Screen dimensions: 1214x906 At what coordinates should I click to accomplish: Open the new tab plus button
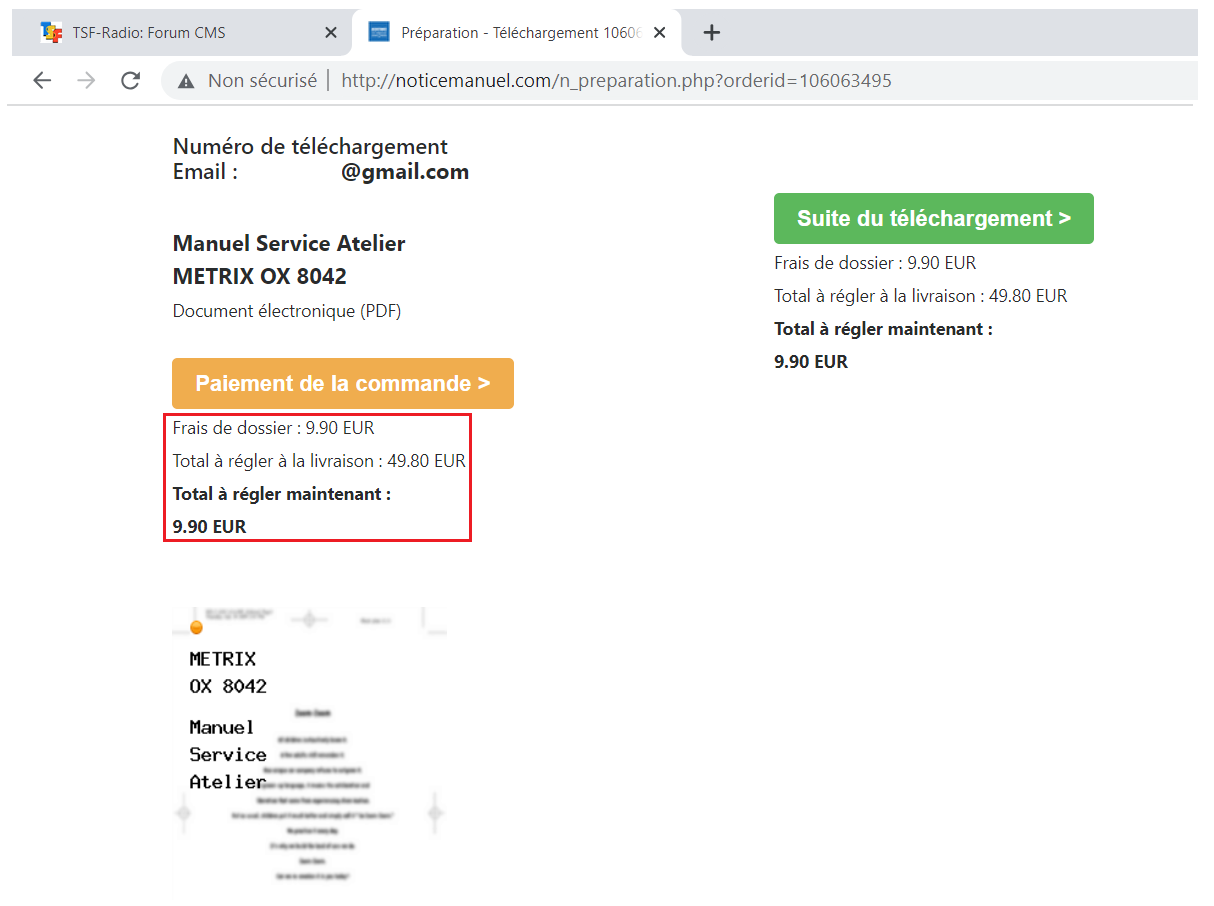(x=711, y=33)
